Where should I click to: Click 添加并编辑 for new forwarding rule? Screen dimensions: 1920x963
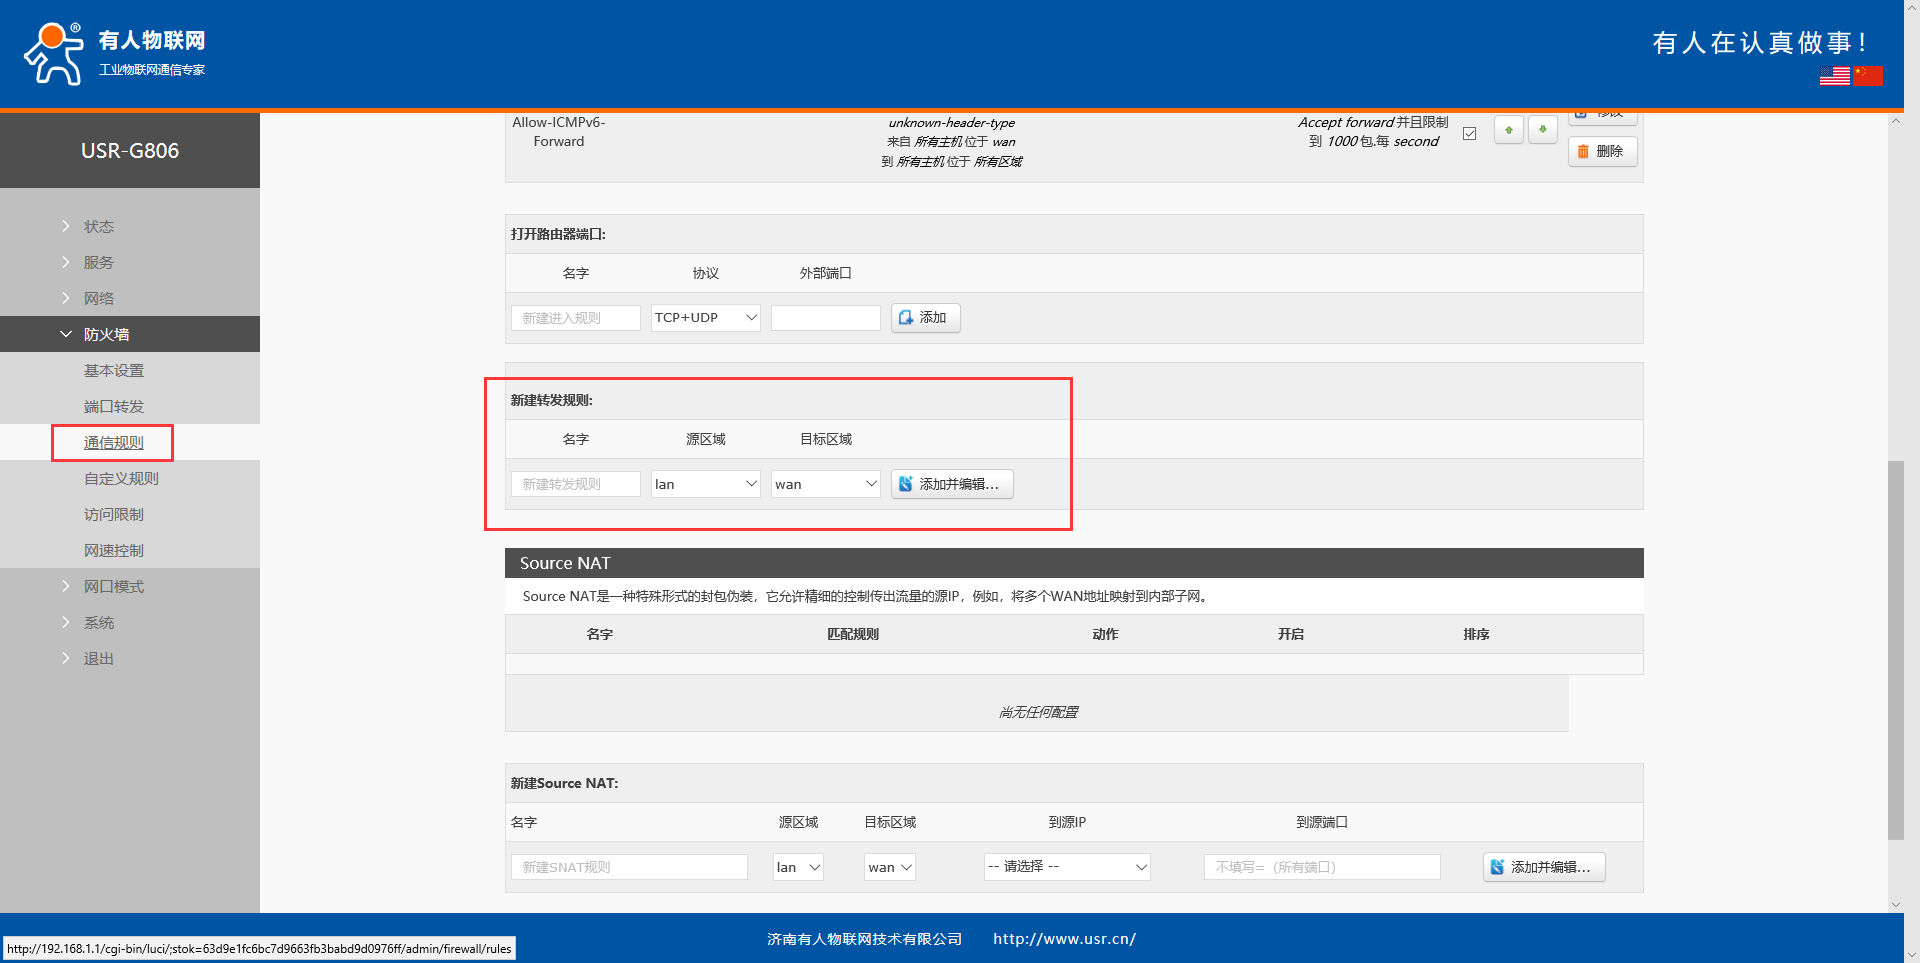951,484
